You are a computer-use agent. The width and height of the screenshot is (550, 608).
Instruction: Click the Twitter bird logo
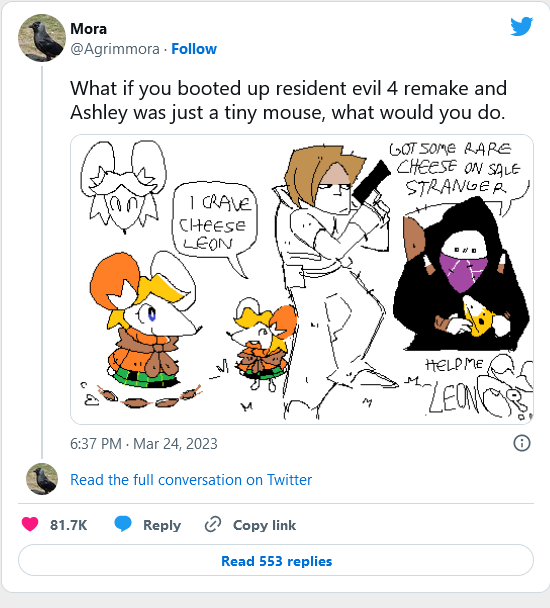pyautogui.click(x=521, y=26)
